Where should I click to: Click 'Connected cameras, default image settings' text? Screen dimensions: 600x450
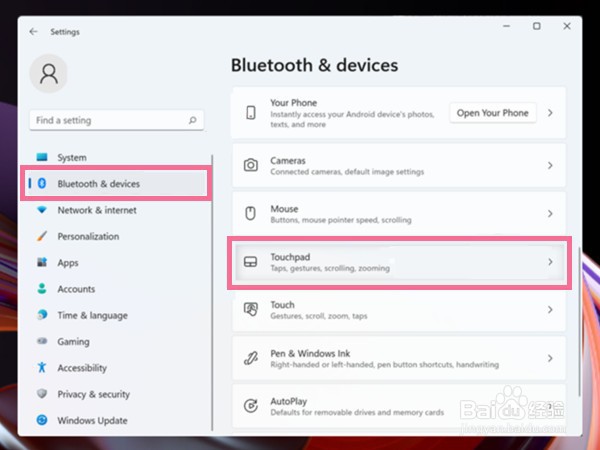pyautogui.click(x=347, y=172)
